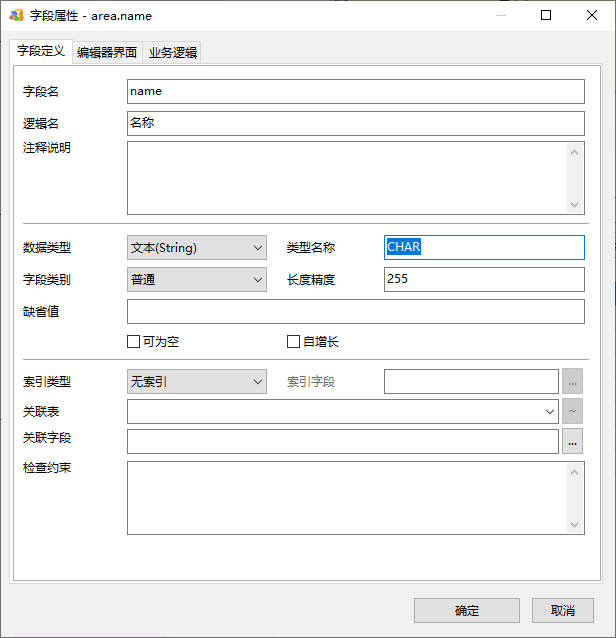Click the 字段名 input containing name
Image resolution: width=616 pixels, height=638 pixels.
coord(356,92)
